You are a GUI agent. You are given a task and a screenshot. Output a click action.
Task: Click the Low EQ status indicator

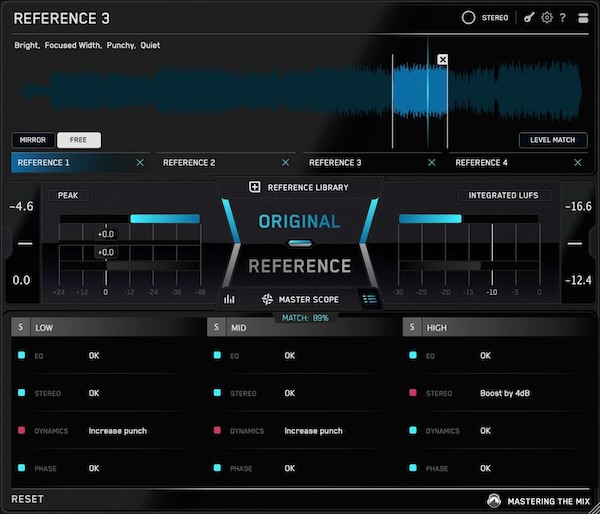tap(22, 356)
